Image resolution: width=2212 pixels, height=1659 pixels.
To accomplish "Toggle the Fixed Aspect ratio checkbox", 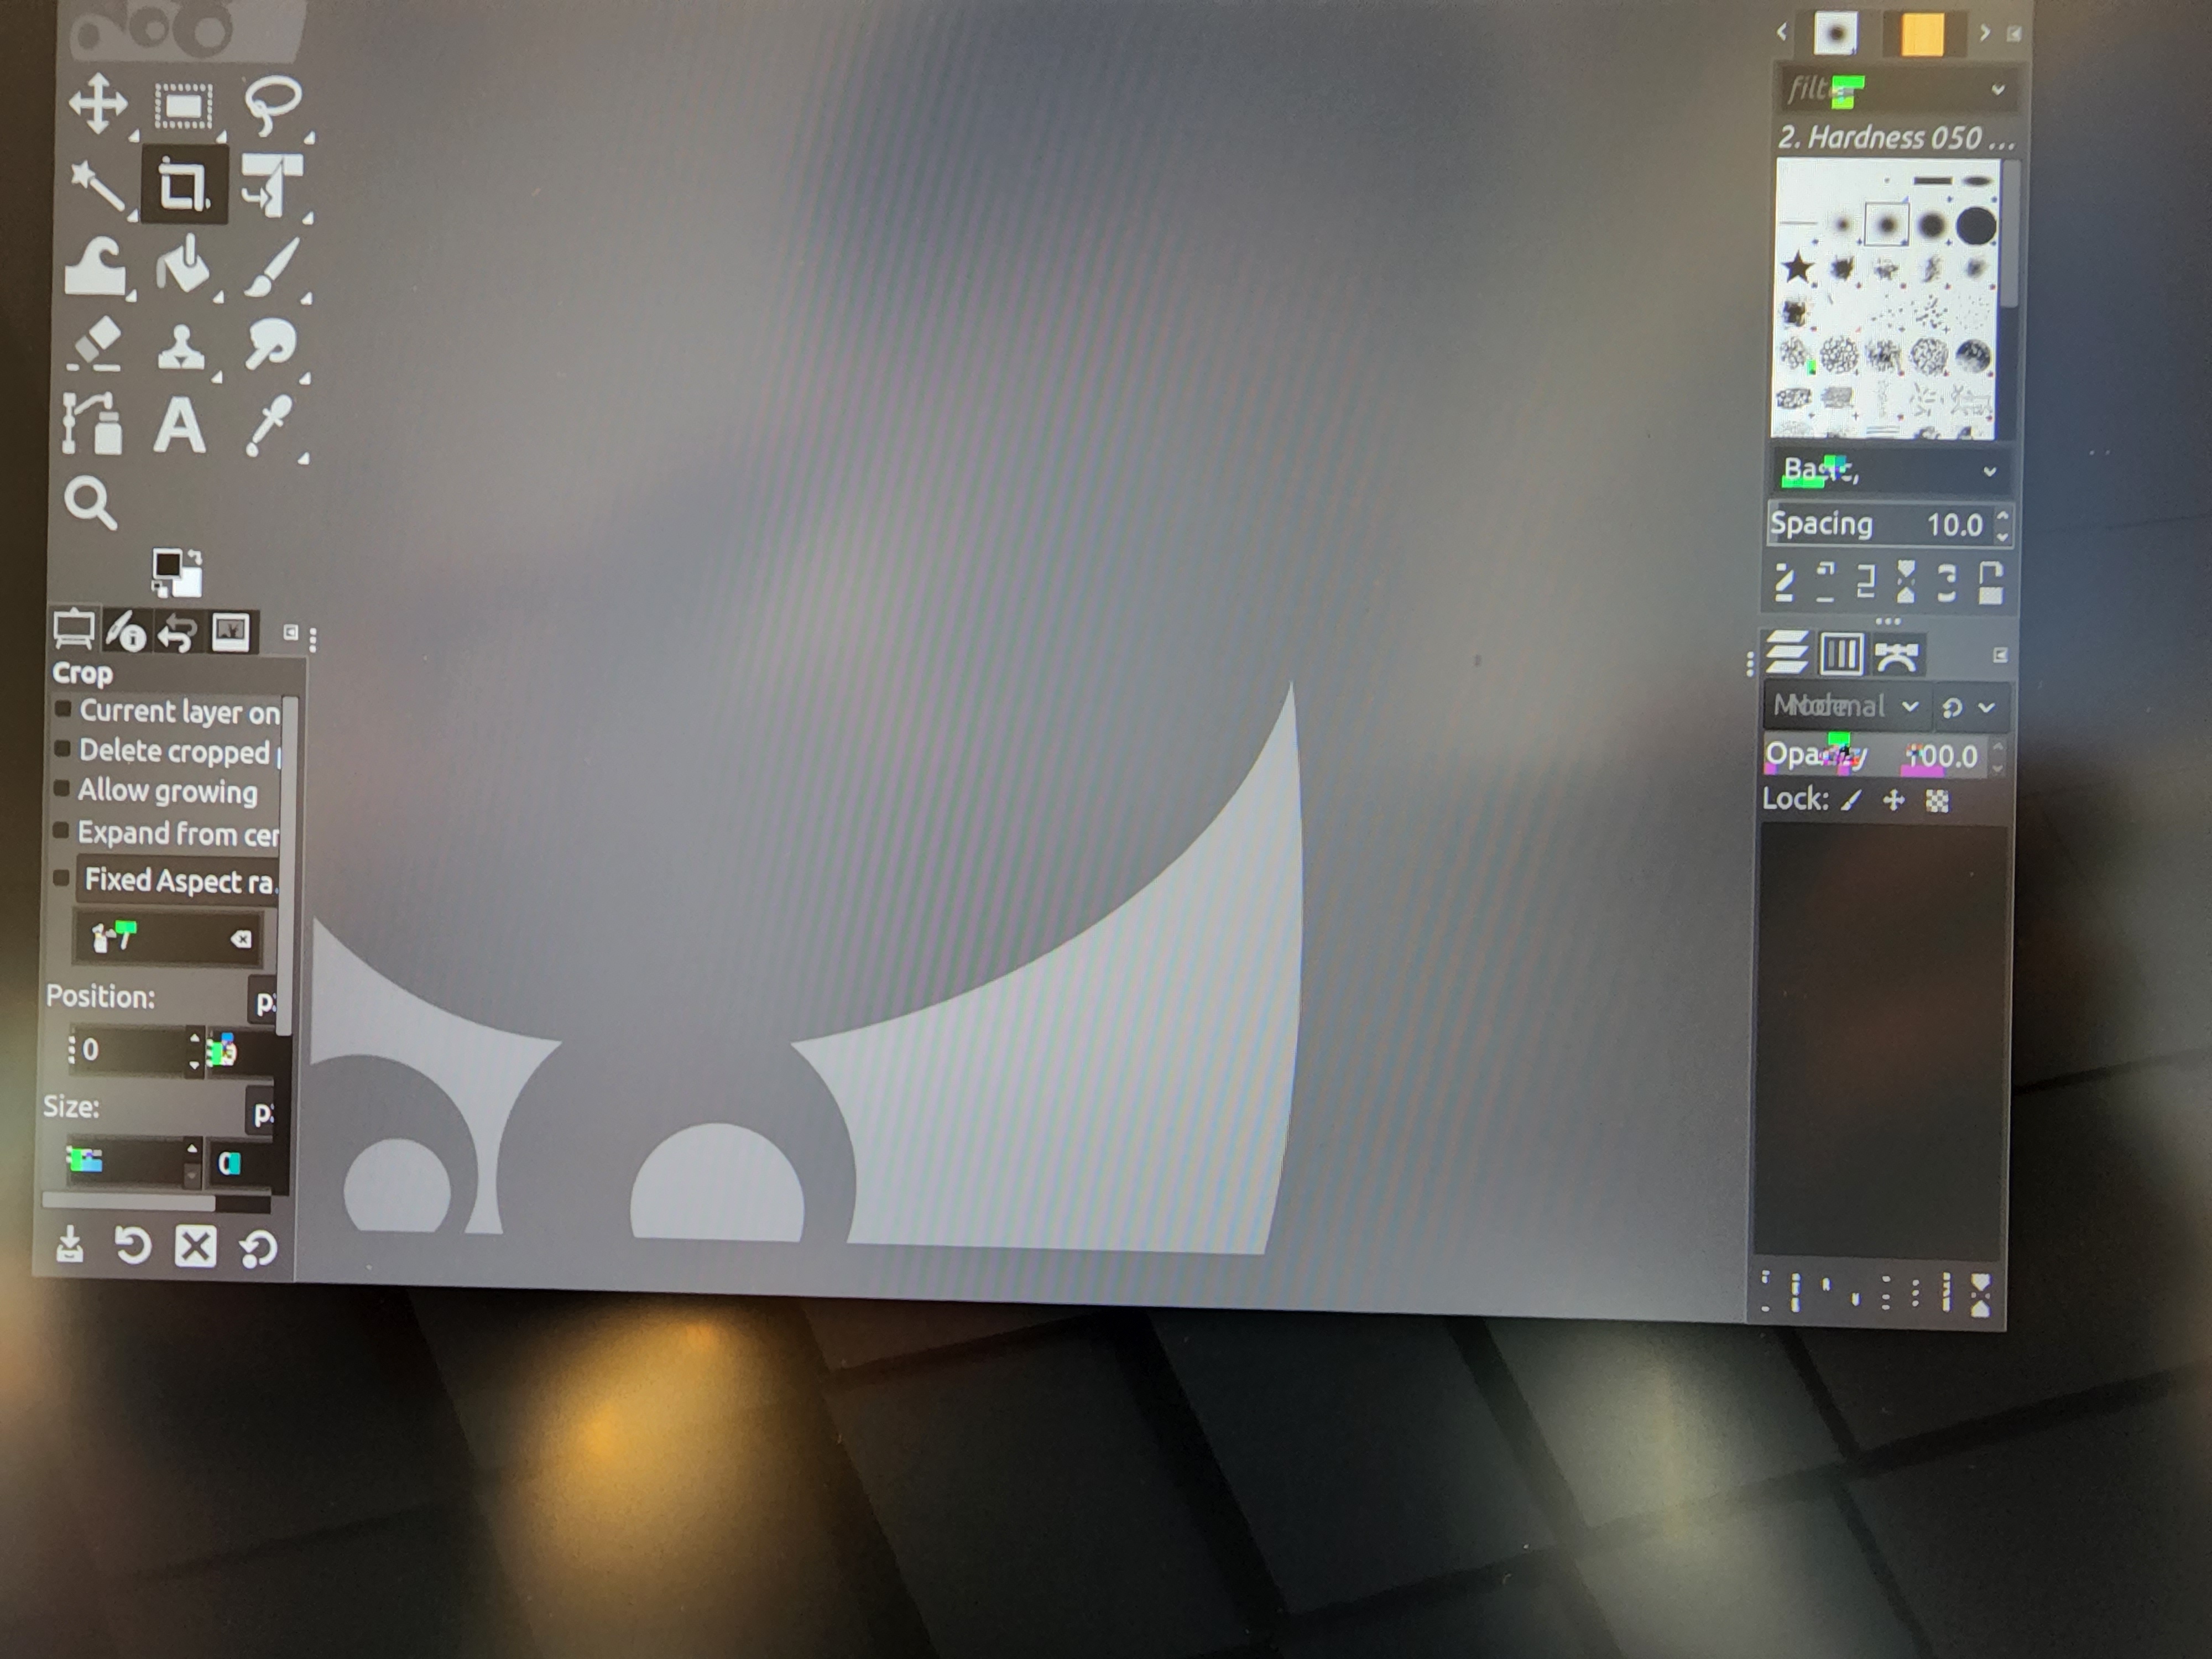I will click(61, 877).
